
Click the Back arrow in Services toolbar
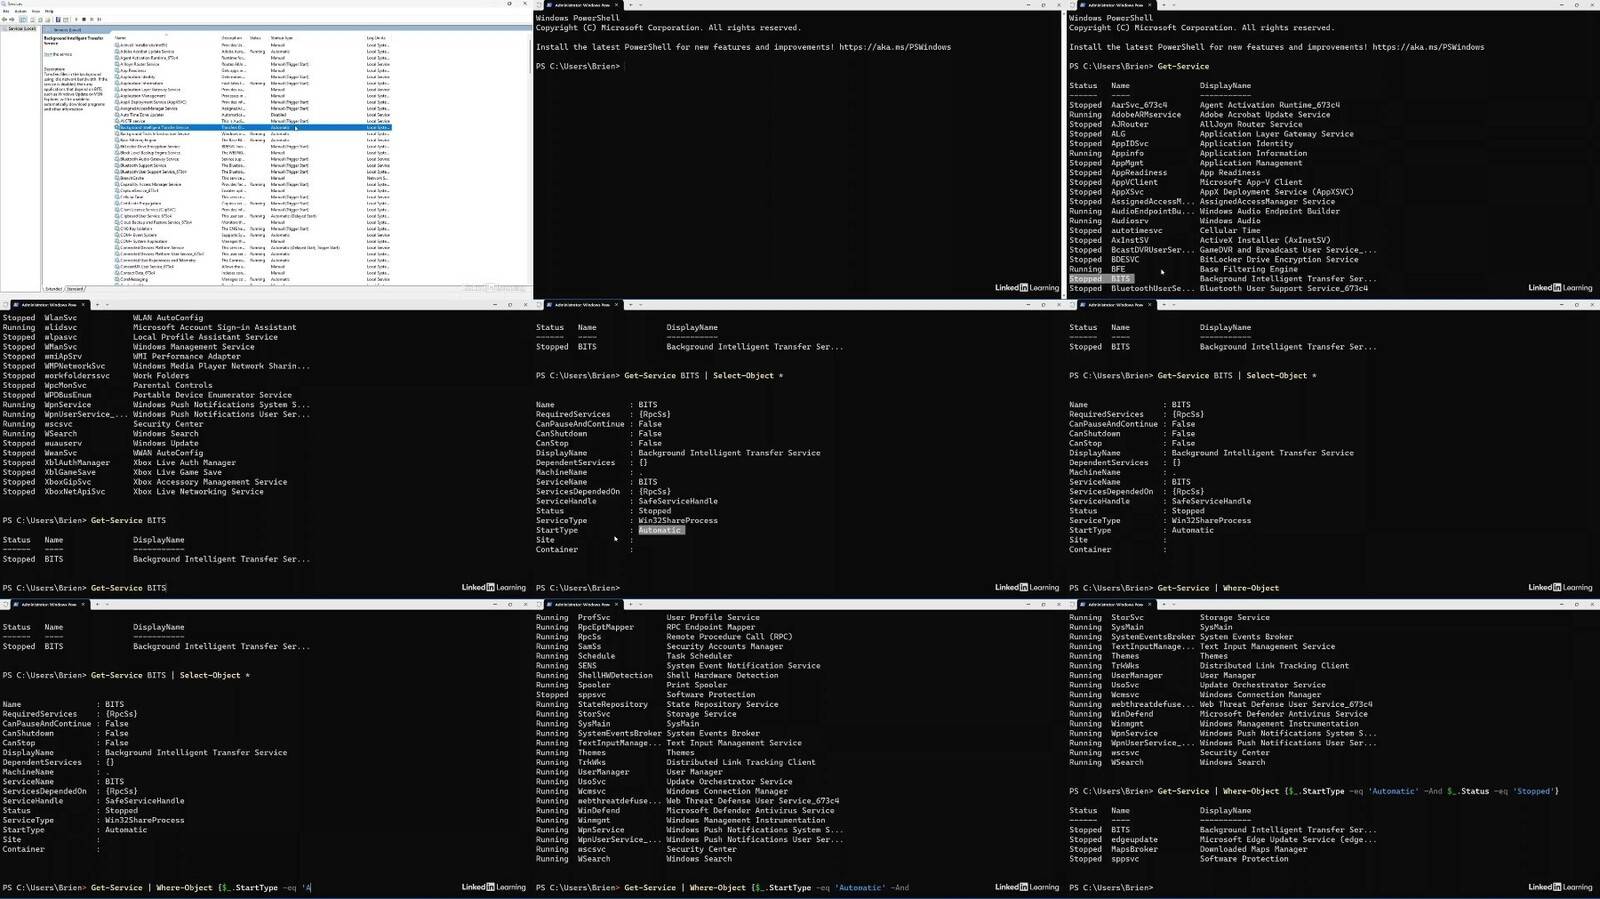point(5,19)
